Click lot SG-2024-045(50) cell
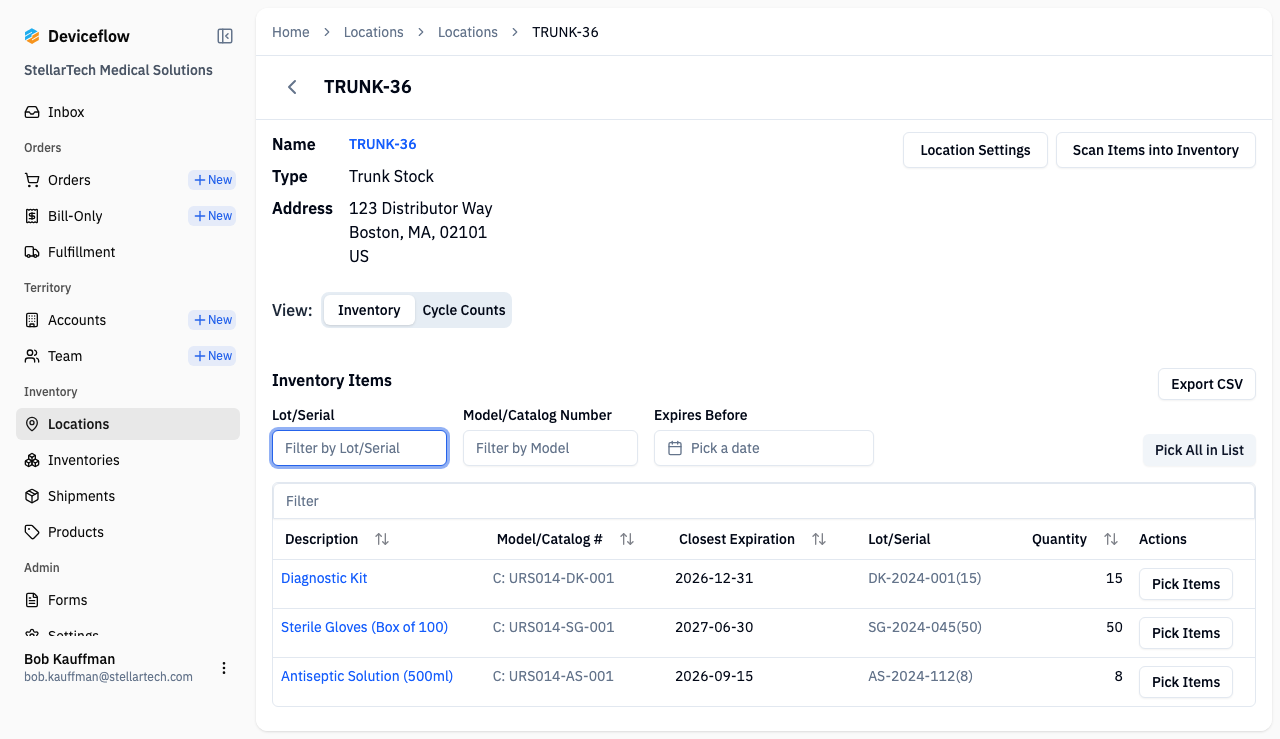 coord(925,627)
